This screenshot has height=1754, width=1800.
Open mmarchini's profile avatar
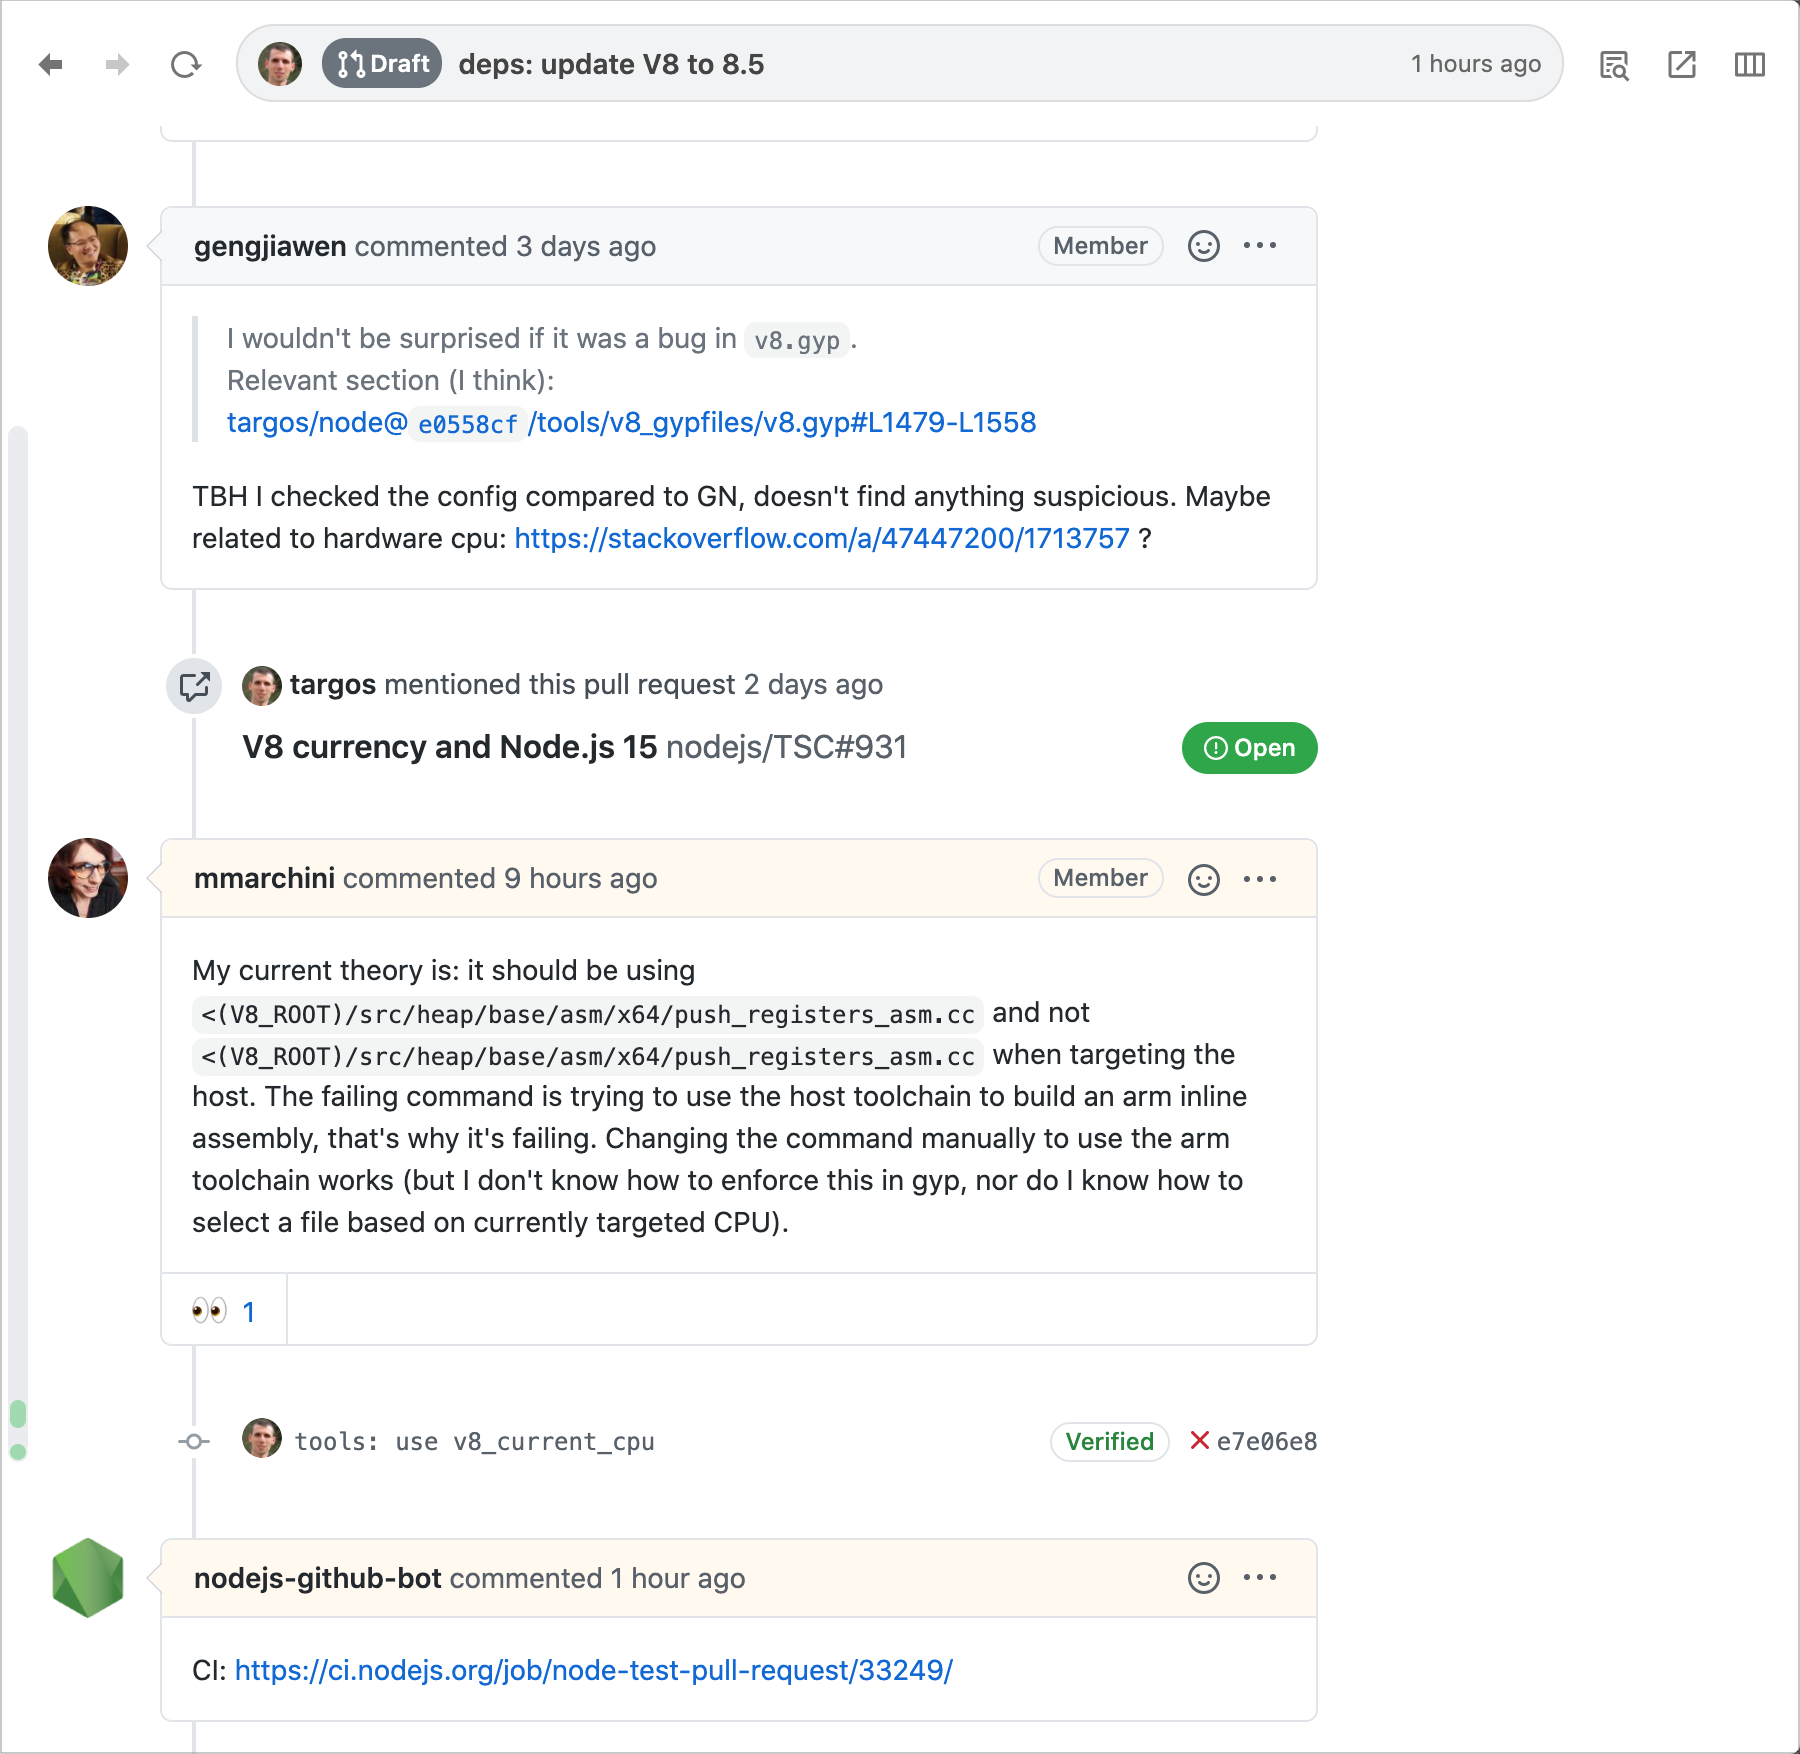pos(88,878)
